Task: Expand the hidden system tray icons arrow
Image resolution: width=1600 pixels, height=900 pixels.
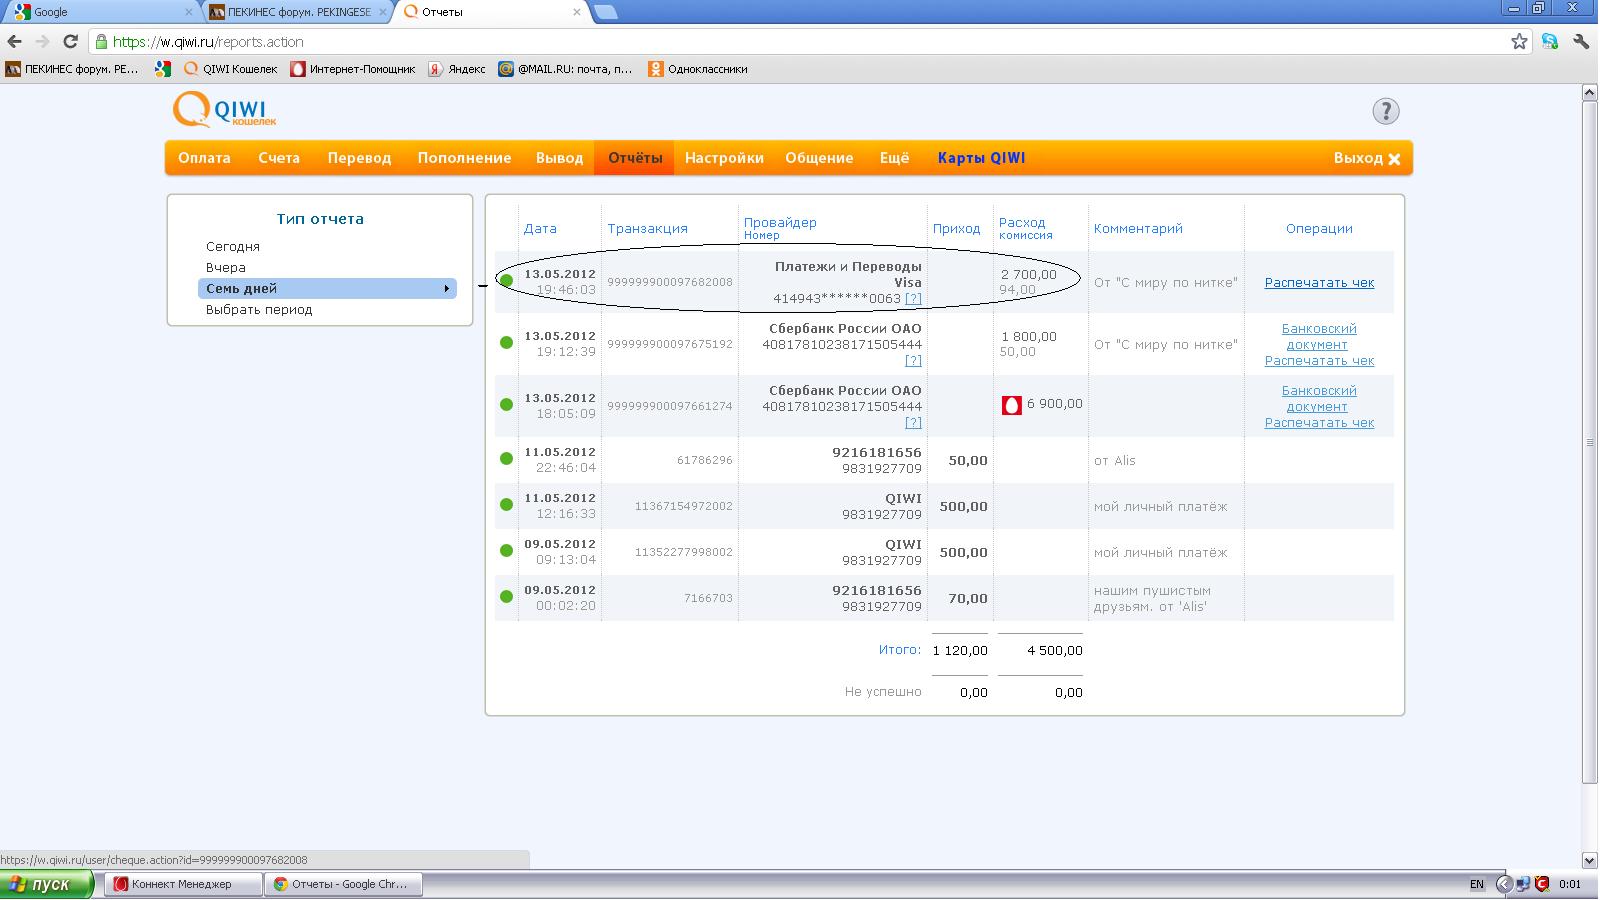Action: [1503, 884]
